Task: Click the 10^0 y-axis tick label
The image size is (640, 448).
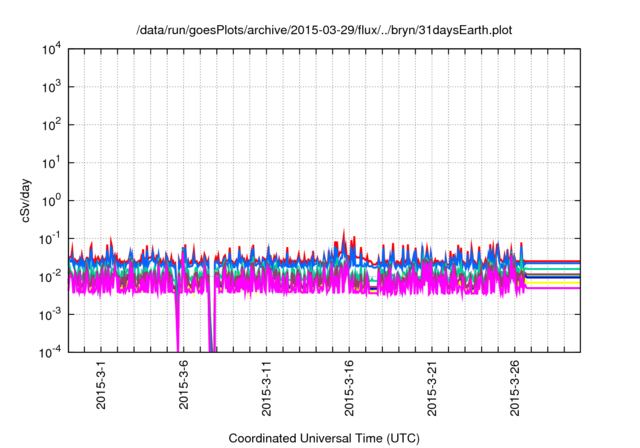Action: [x=52, y=200]
